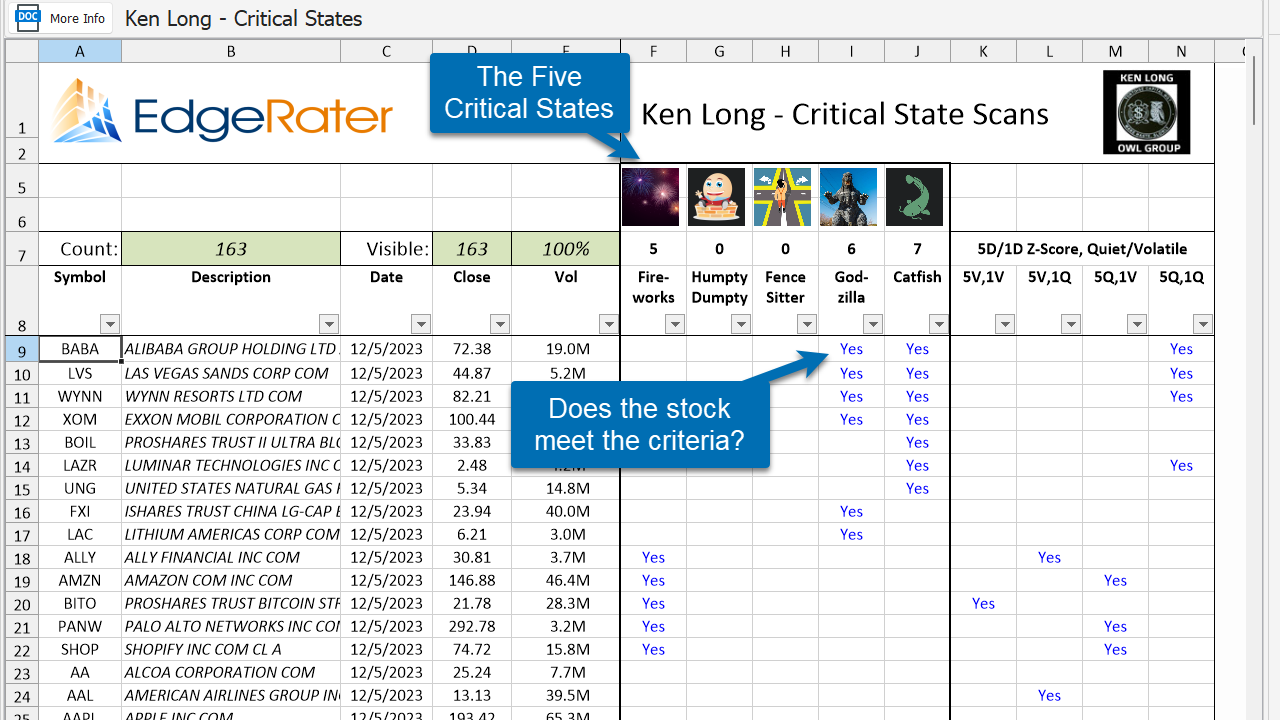Open the Catfish column filter dropdown
The width and height of the screenshot is (1280, 720).
coord(939,324)
